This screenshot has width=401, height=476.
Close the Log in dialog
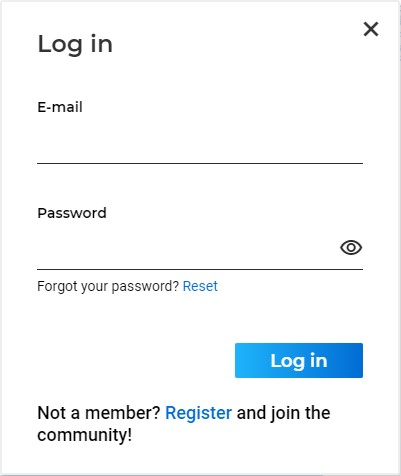point(371,29)
